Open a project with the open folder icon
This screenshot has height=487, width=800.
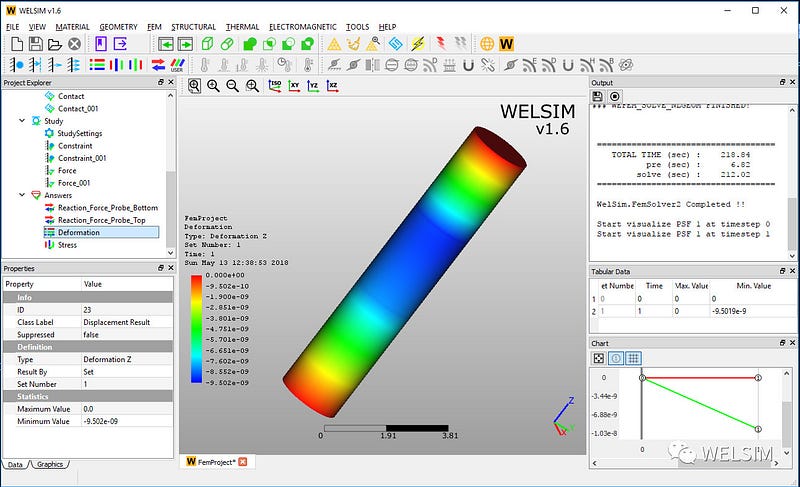point(55,44)
